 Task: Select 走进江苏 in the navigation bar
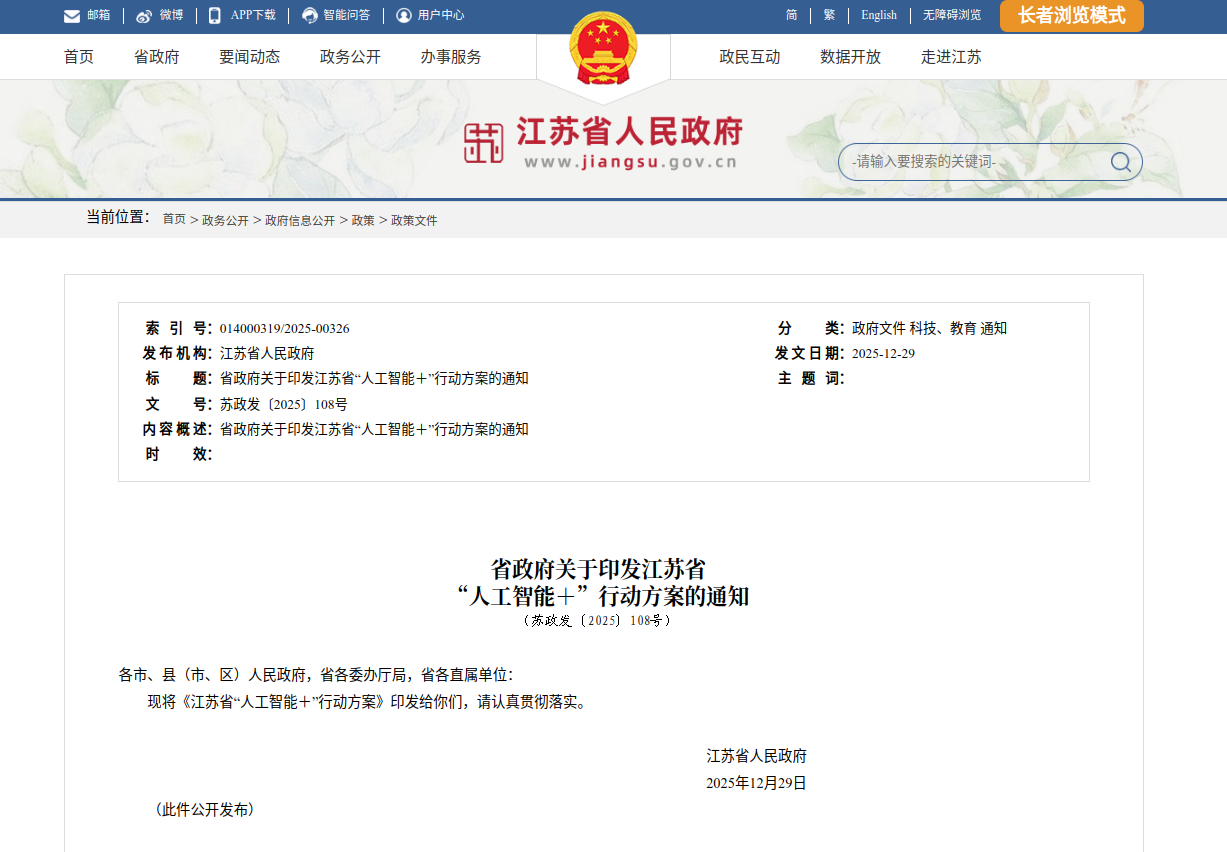click(951, 57)
